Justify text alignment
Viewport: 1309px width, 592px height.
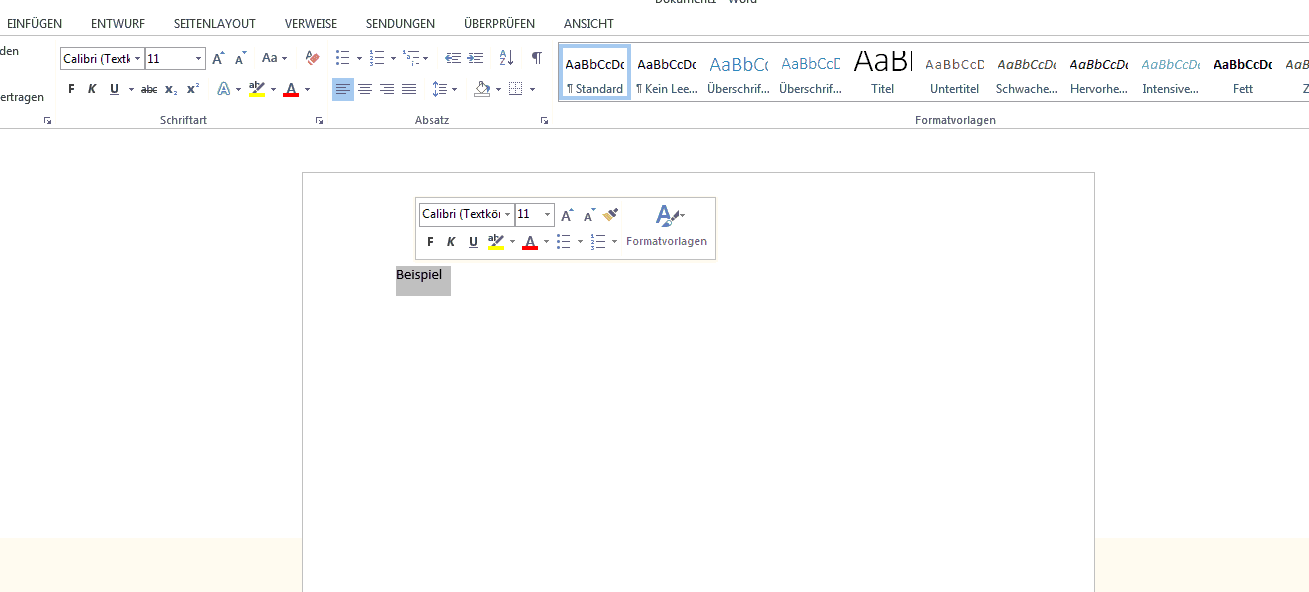click(x=409, y=89)
